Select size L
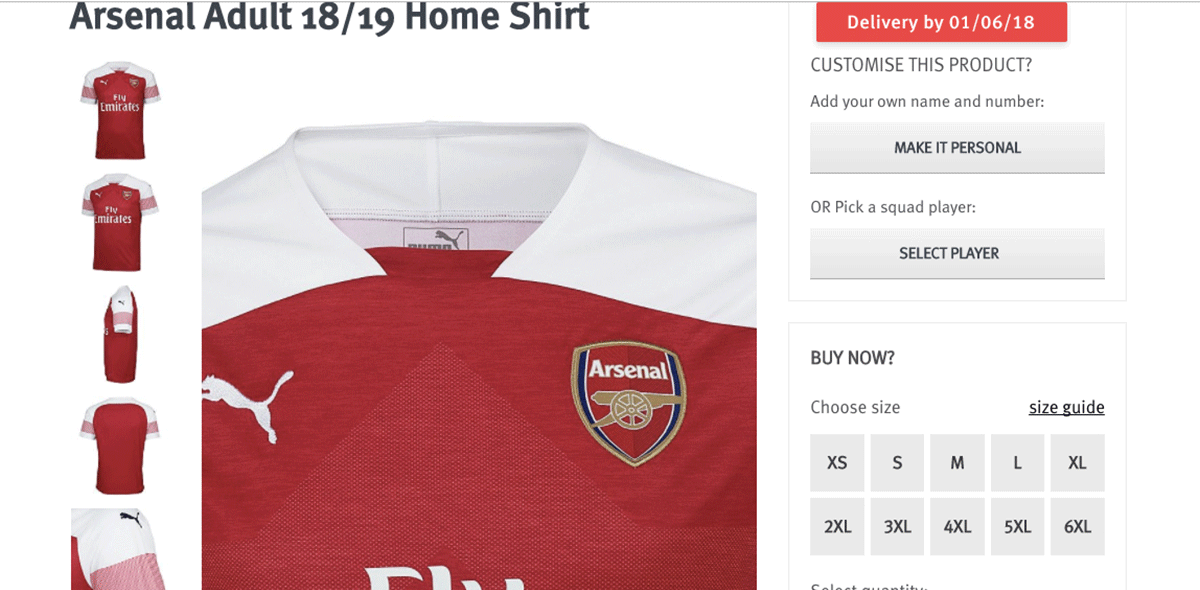The width and height of the screenshot is (1200, 590). point(1017,463)
